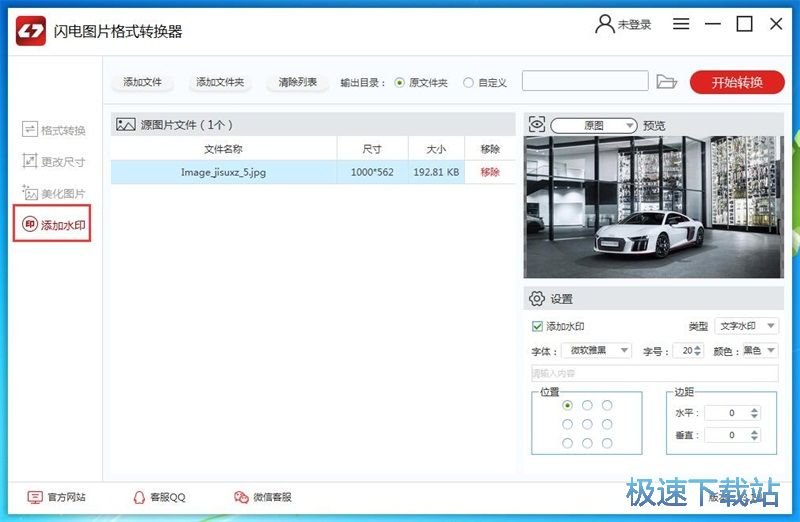
Task: Select top-center watermark position
Action: tap(587, 405)
